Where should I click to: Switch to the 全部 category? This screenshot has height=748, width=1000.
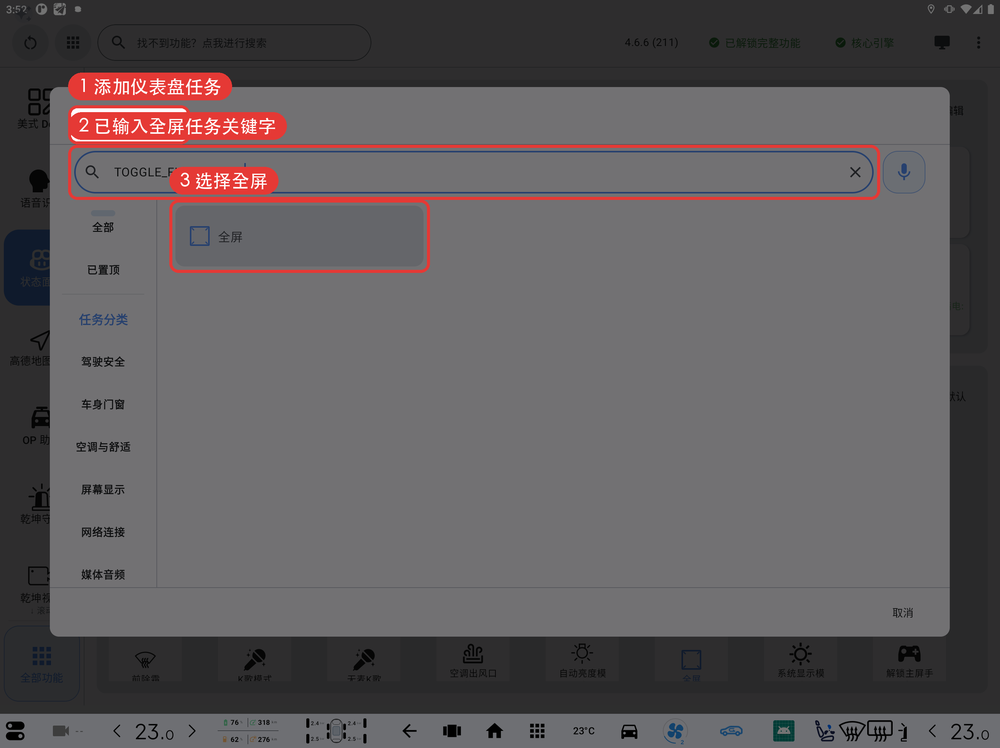tap(103, 227)
